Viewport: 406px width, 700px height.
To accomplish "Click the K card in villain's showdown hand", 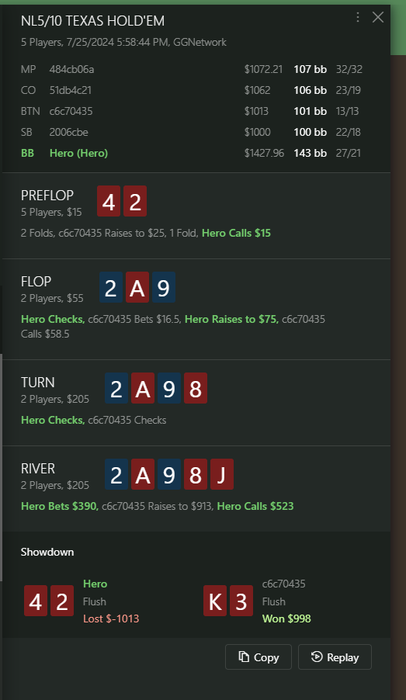I will (215, 601).
